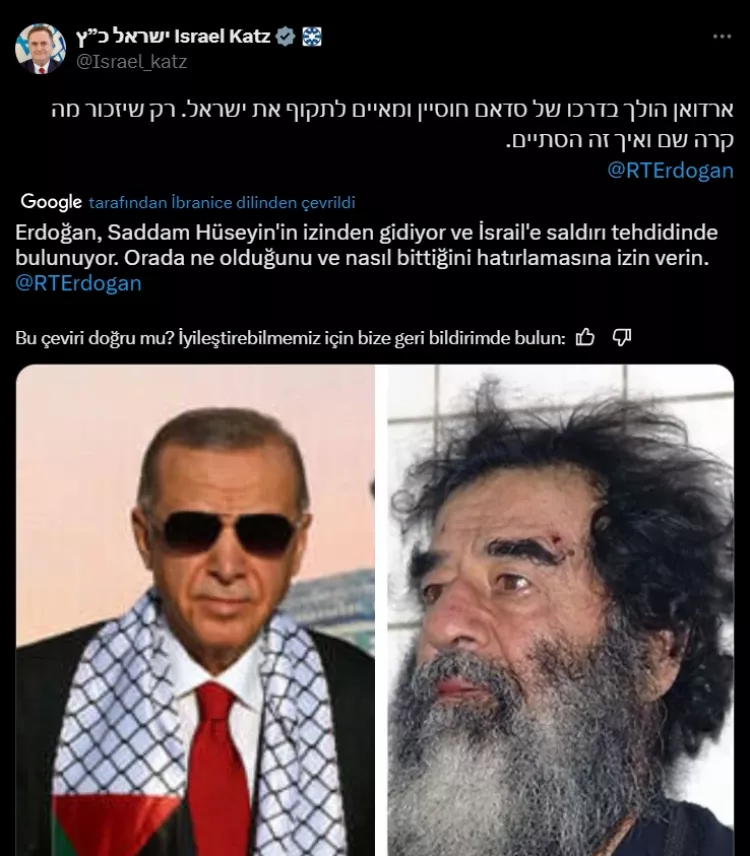Give a thumbs down to the translation
Viewport: 750px width, 856px height.
622,338
